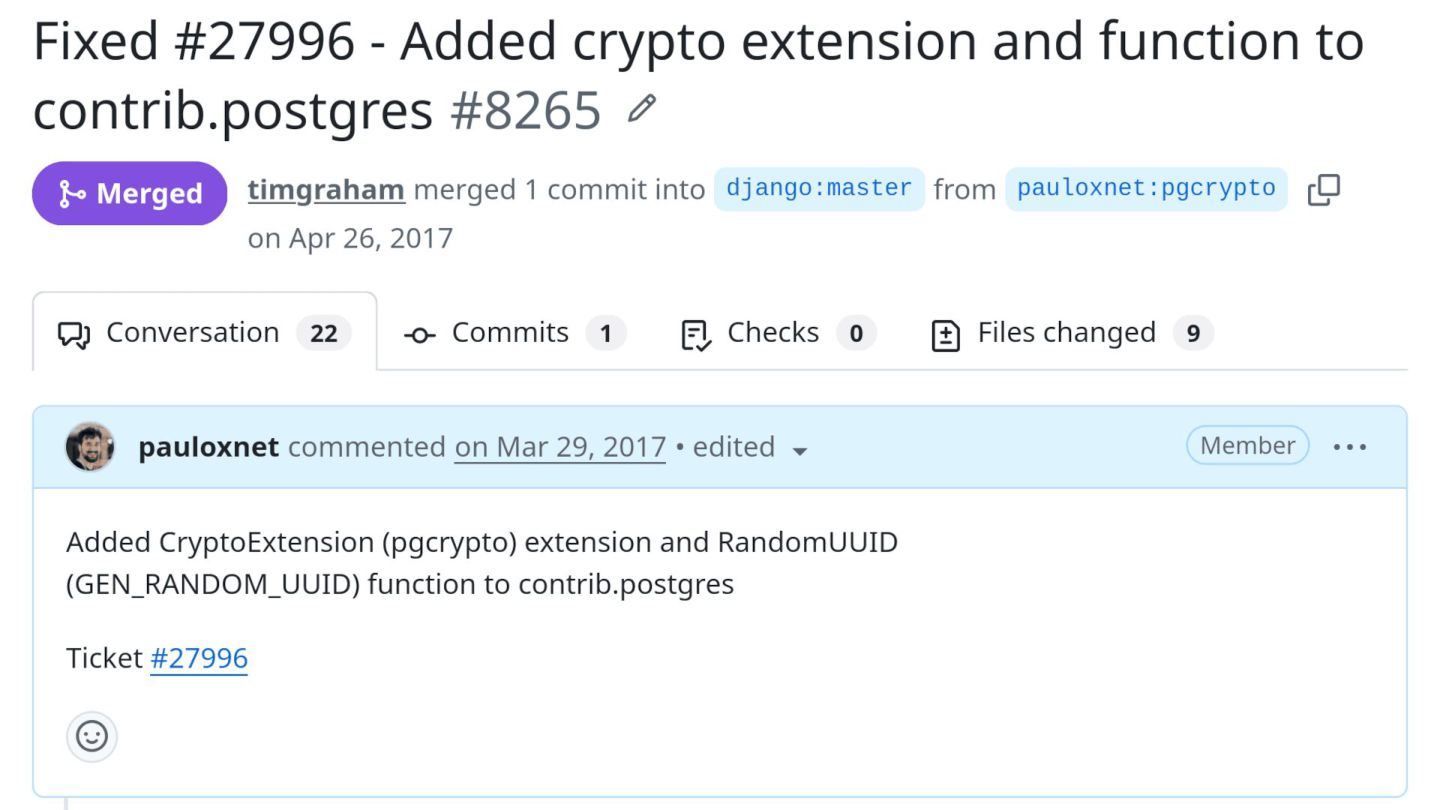Expand the edited history dropdown arrow
The image size is (1440, 810).
[799, 451]
